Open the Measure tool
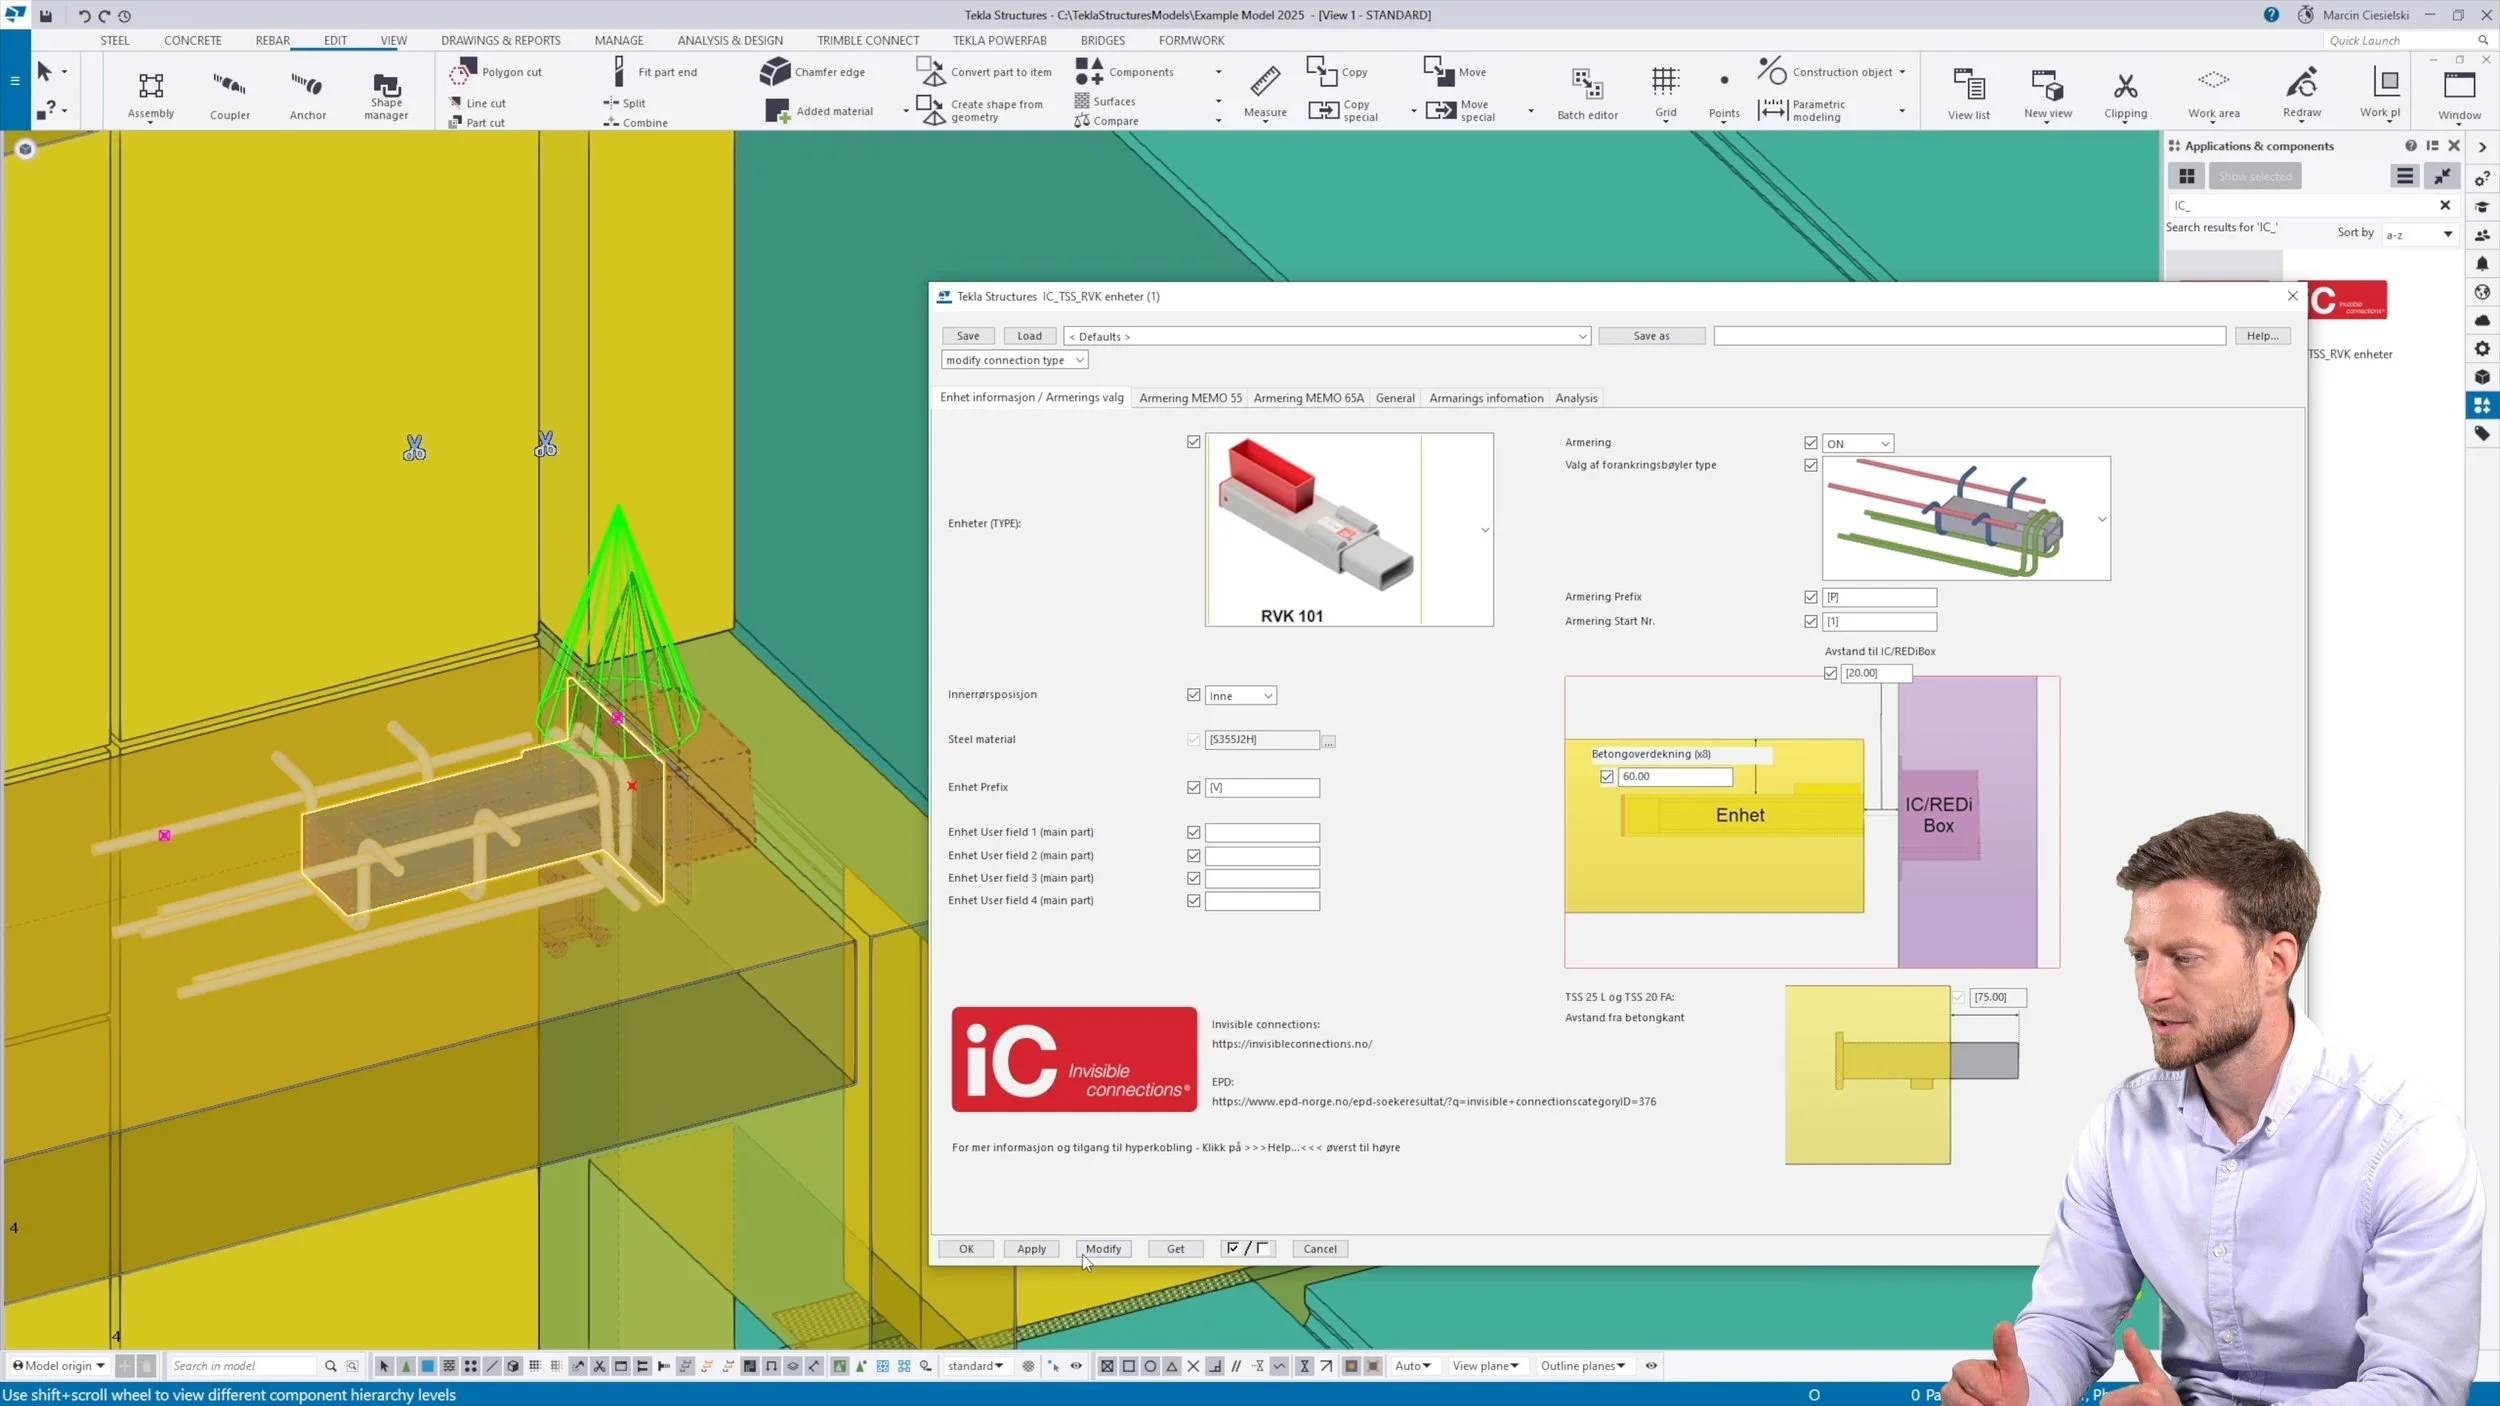Image resolution: width=2500 pixels, height=1406 pixels. click(x=1264, y=91)
